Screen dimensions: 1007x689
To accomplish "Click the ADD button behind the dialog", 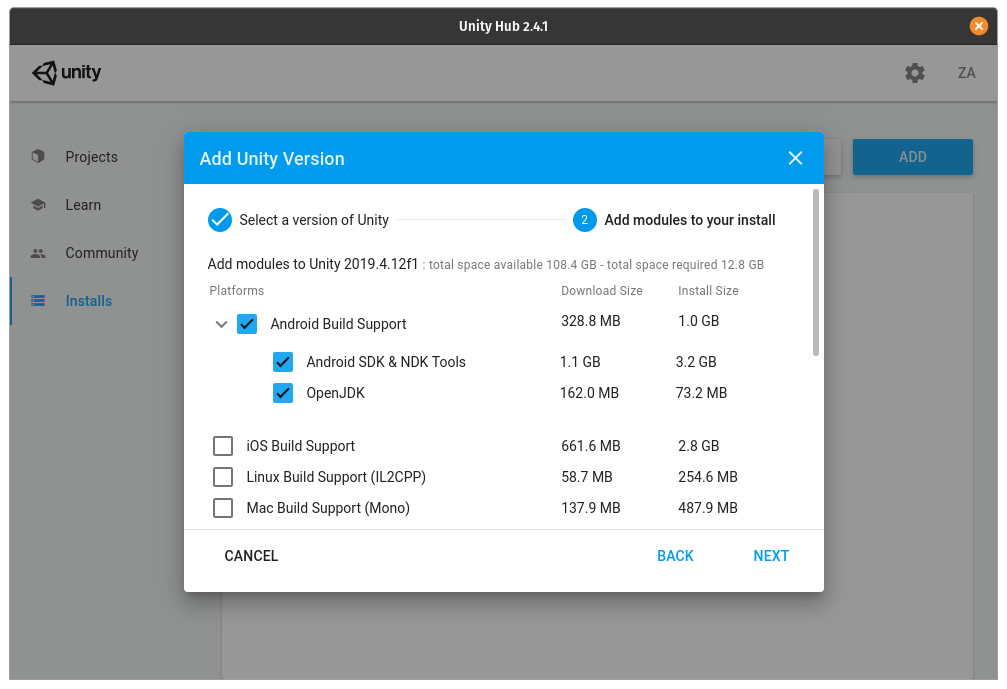I will (x=913, y=157).
